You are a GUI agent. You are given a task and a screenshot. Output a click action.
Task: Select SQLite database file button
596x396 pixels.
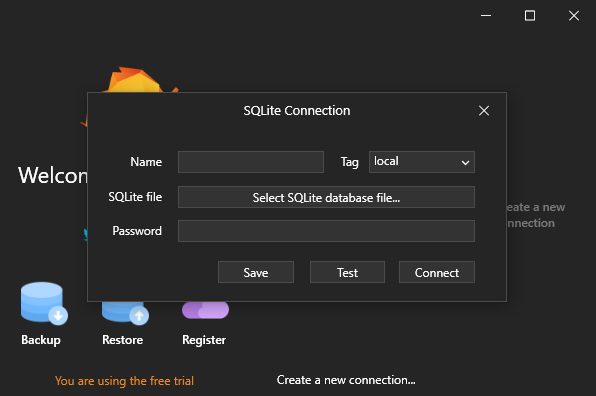[x=326, y=197]
